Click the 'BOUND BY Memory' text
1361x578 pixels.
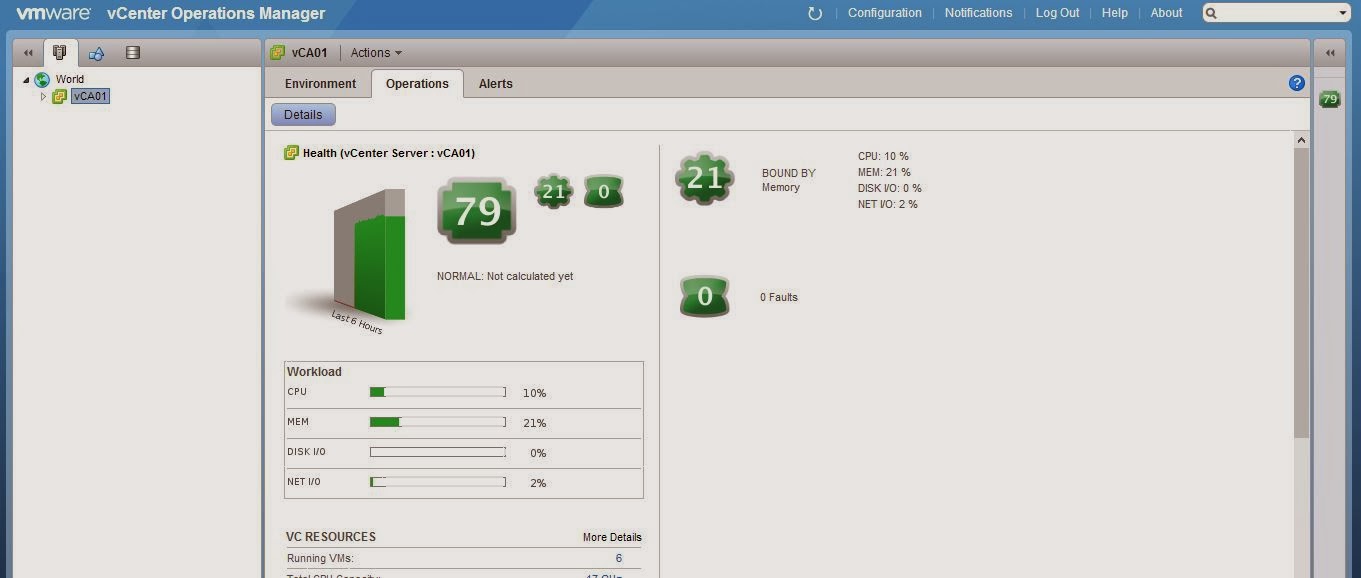[x=789, y=180]
